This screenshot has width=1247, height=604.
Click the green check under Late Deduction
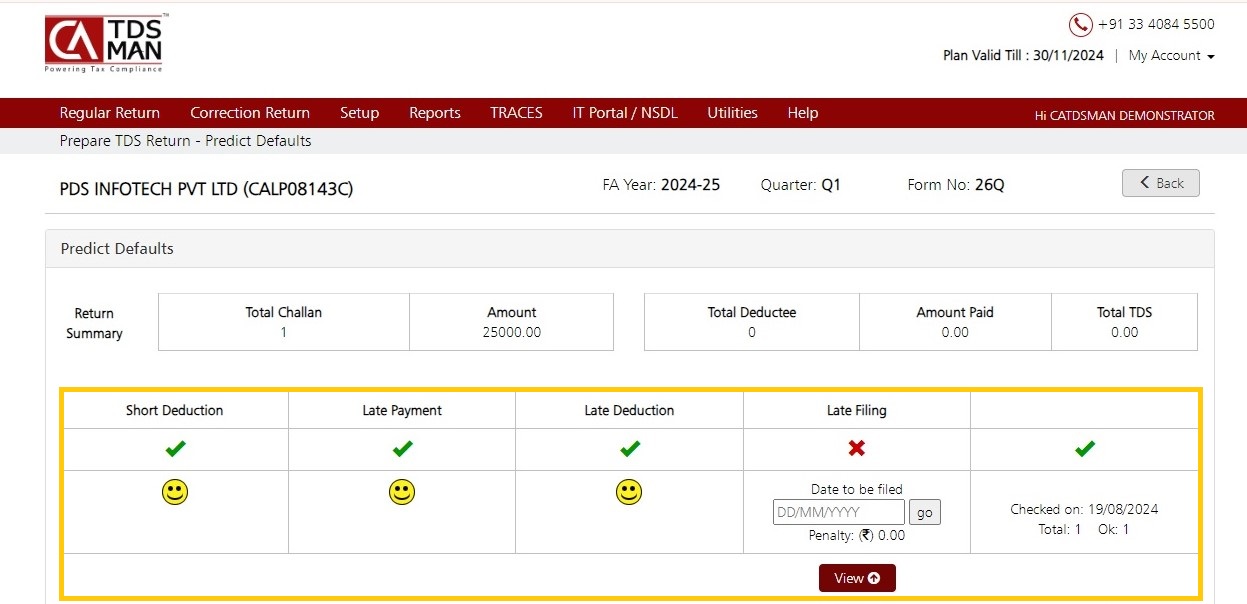(629, 450)
